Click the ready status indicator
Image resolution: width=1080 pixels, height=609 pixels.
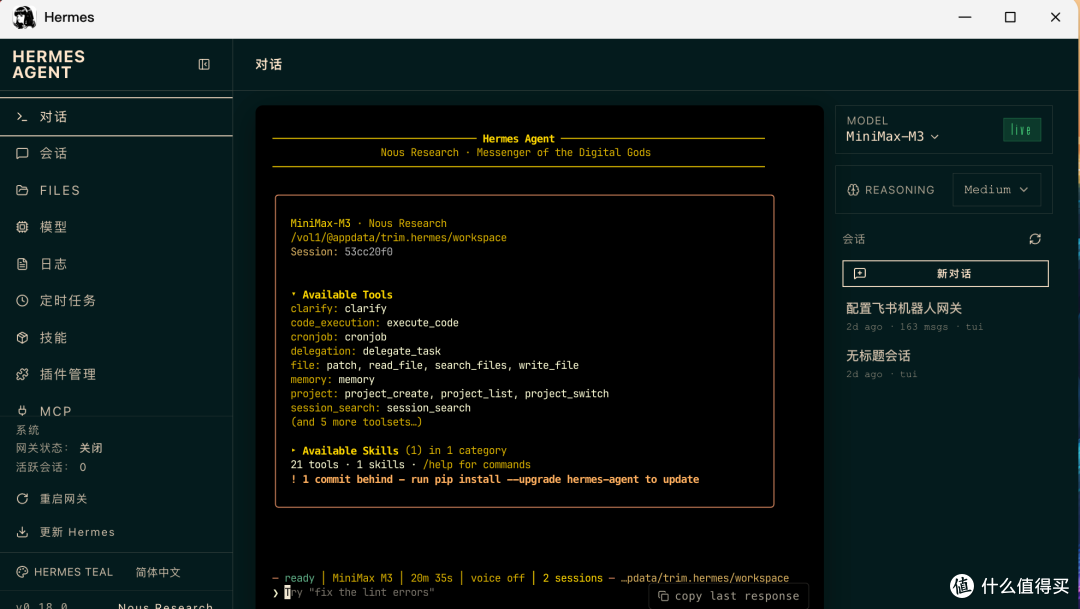[x=299, y=578]
